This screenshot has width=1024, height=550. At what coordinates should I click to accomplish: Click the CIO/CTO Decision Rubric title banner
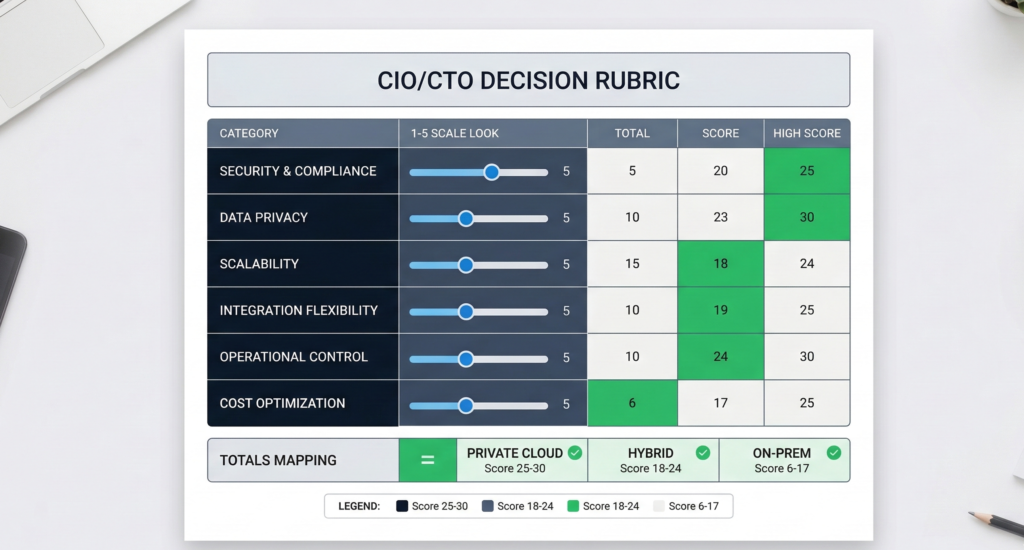(x=528, y=80)
